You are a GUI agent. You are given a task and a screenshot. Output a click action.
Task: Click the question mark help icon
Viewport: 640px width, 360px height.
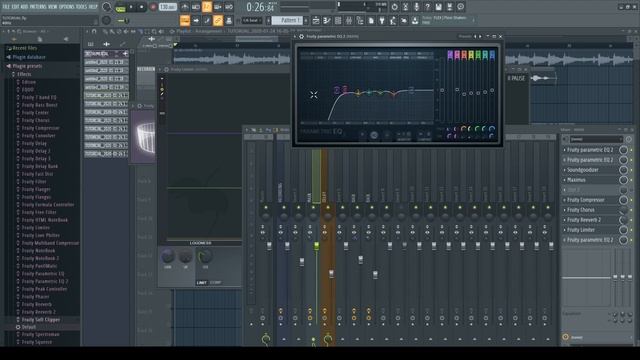tap(427, 7)
